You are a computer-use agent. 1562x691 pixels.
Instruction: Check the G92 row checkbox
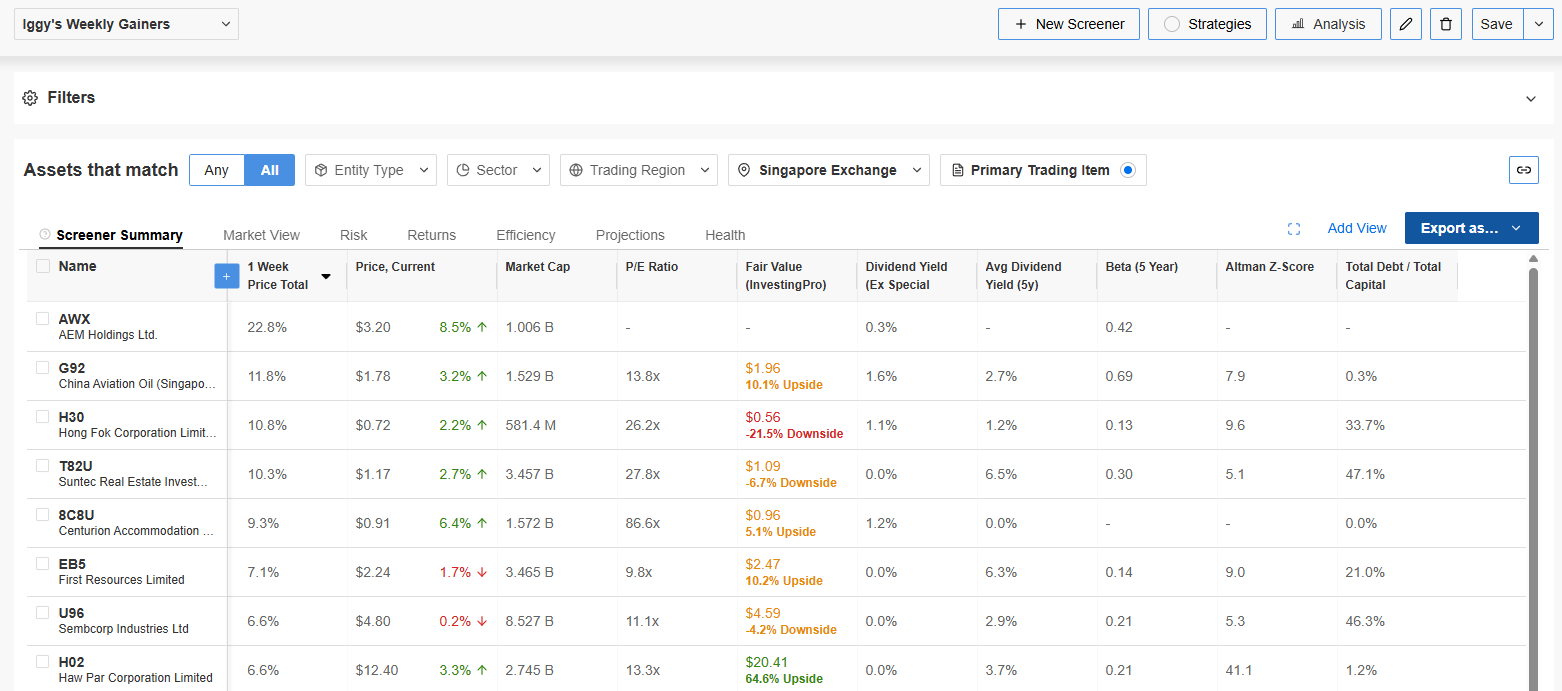(x=43, y=367)
